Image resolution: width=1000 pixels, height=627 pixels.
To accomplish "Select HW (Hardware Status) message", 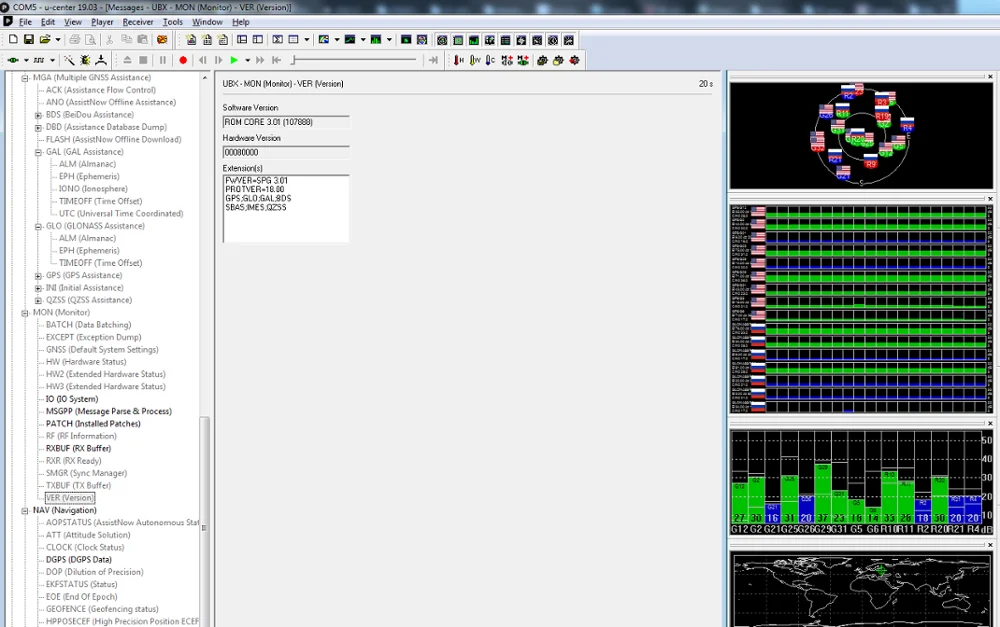I will coord(86,362).
